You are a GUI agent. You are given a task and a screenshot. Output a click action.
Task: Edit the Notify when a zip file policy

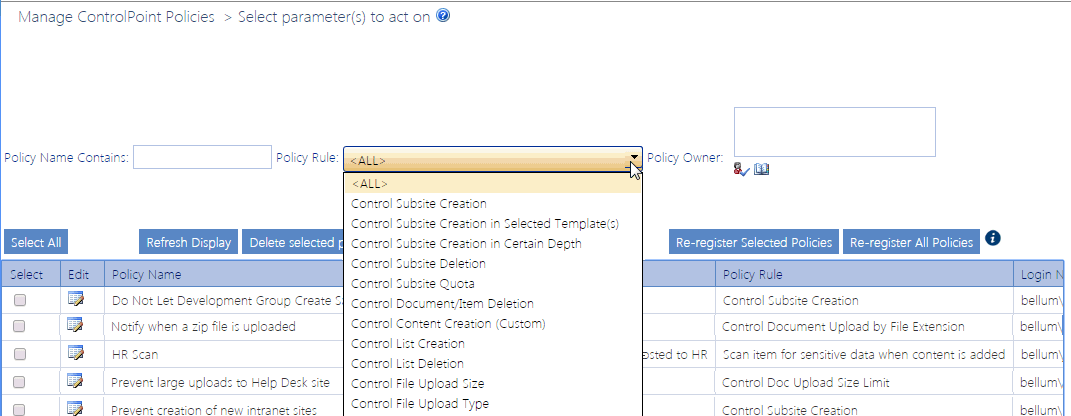pos(76,325)
